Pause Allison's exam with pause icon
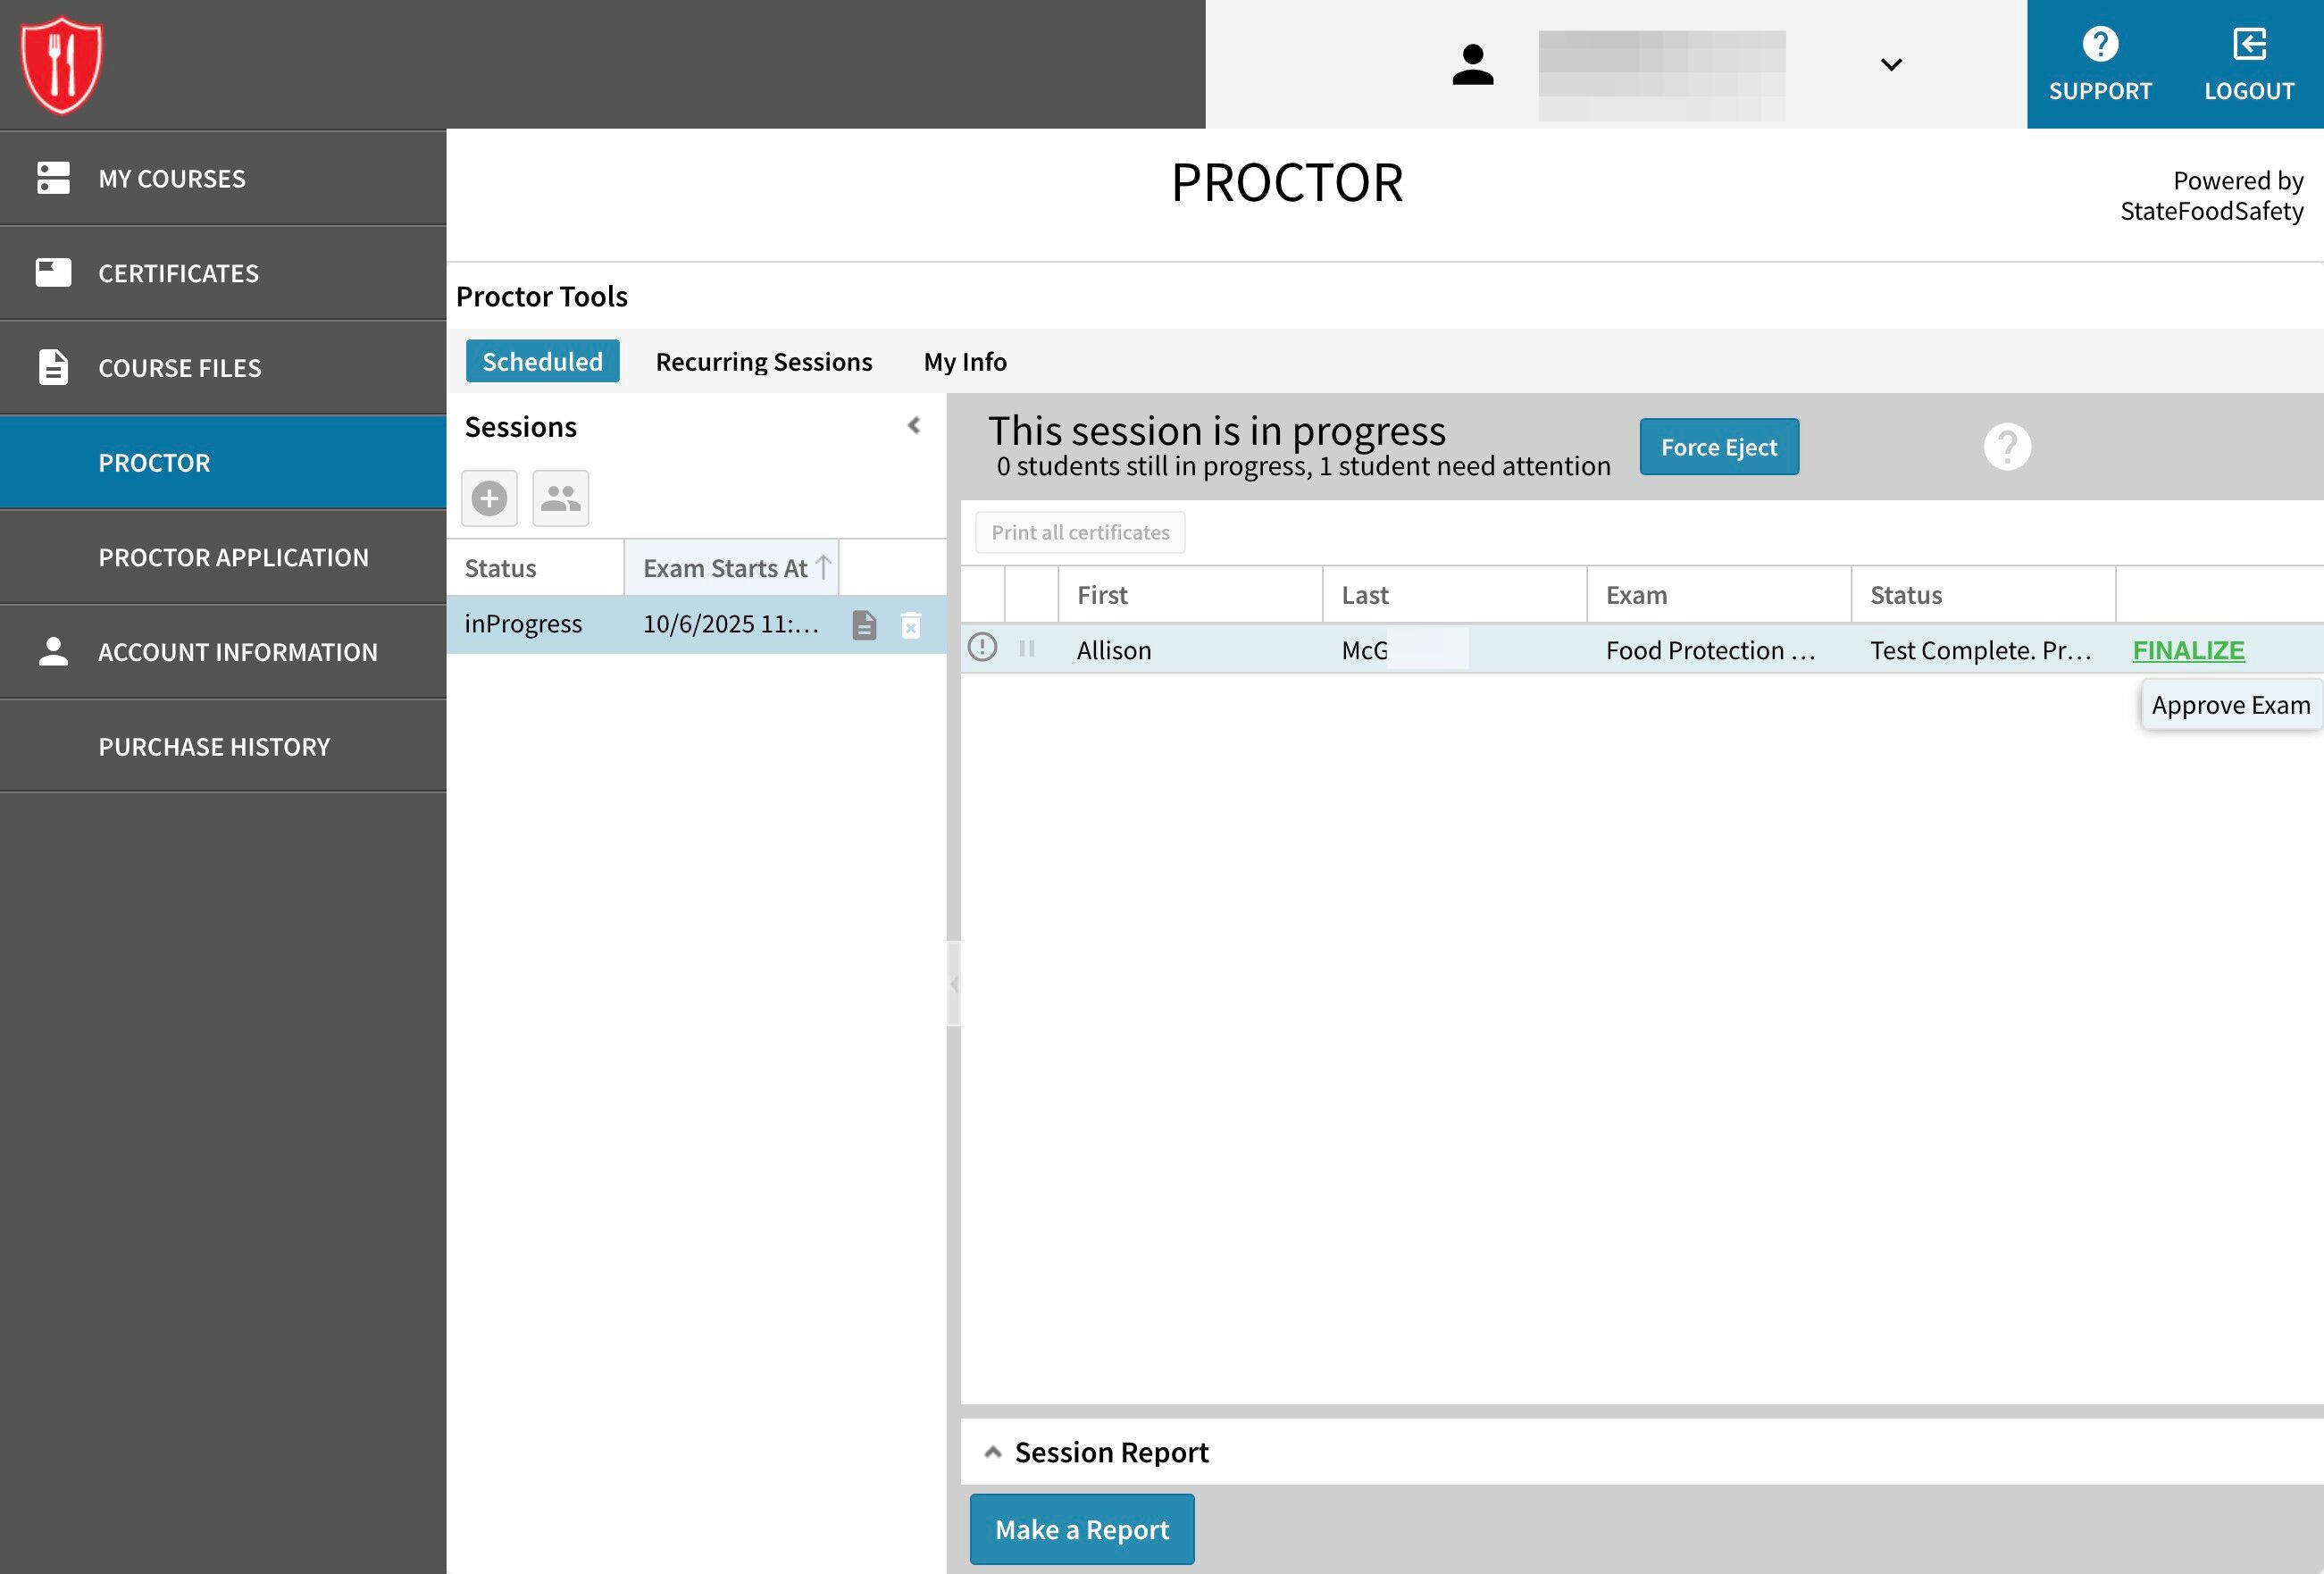2324x1574 pixels. [x=1026, y=649]
